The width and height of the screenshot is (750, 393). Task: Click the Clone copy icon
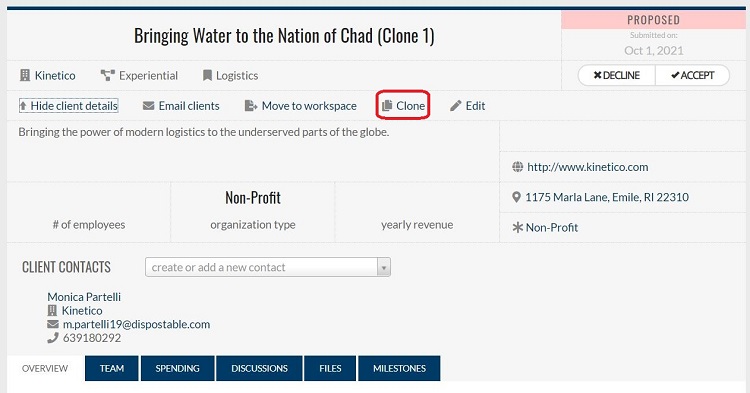click(x=387, y=106)
